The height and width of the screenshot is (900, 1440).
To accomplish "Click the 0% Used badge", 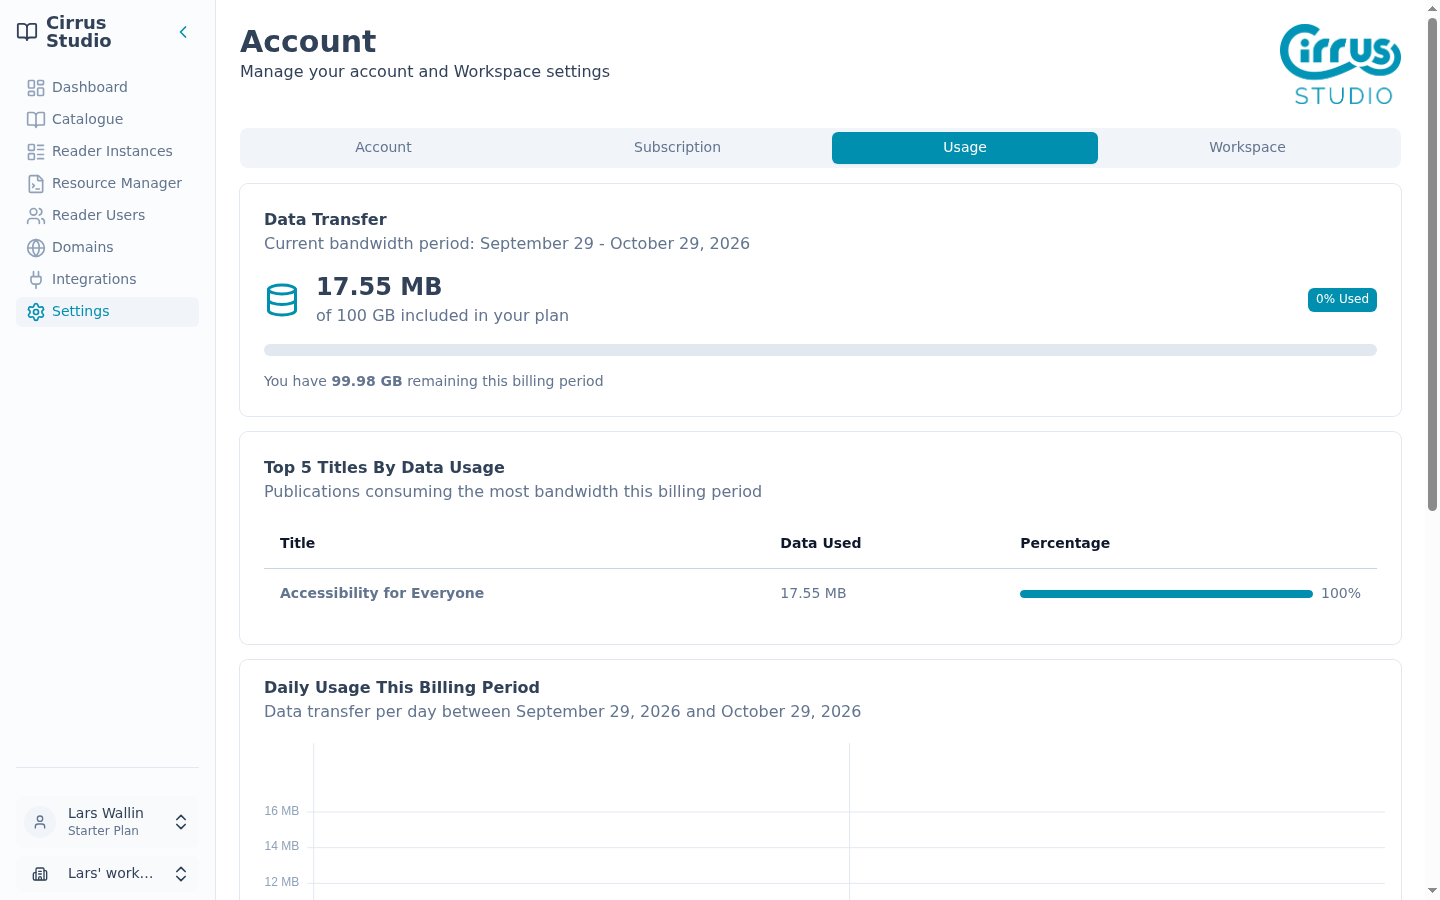I will pos(1342,300).
